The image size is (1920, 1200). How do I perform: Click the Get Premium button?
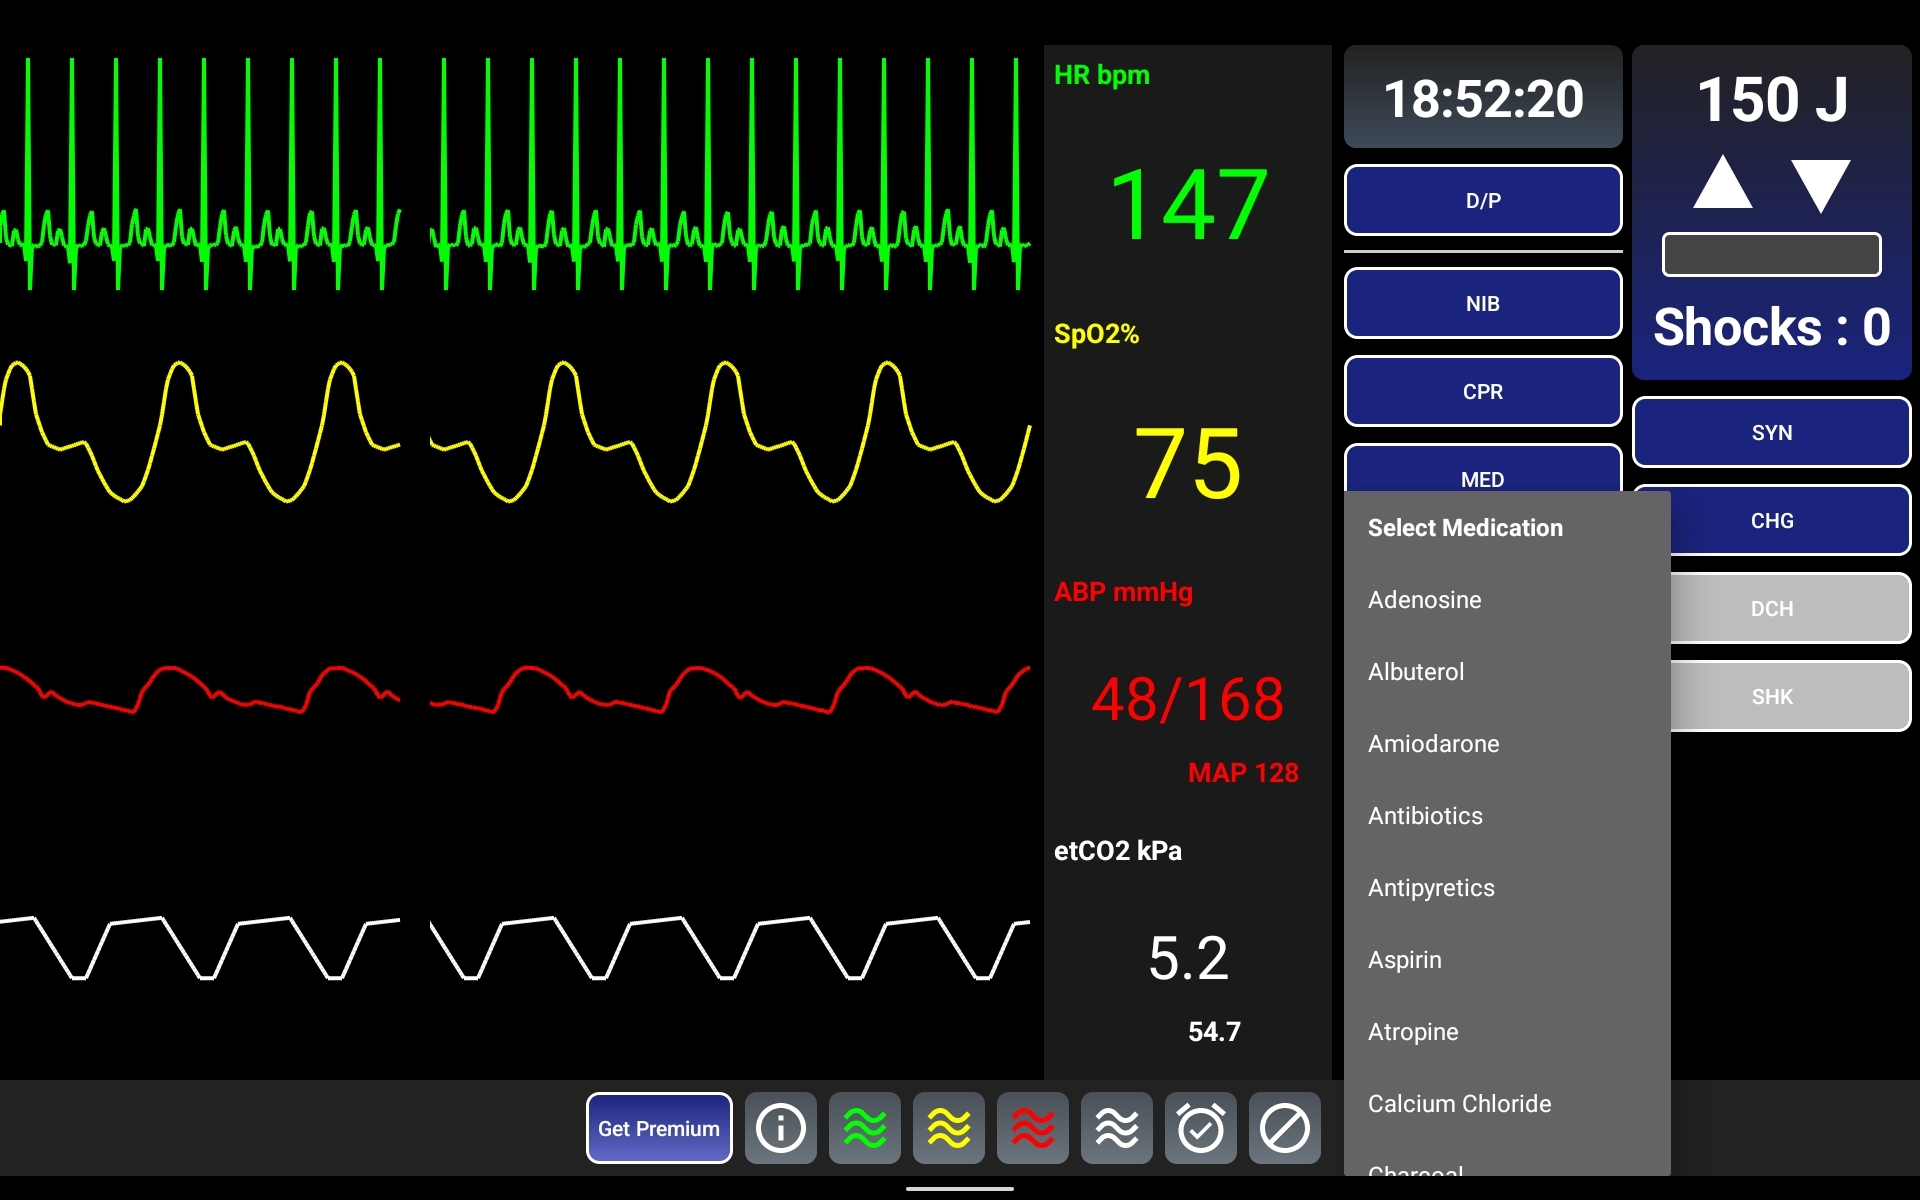click(x=658, y=1128)
